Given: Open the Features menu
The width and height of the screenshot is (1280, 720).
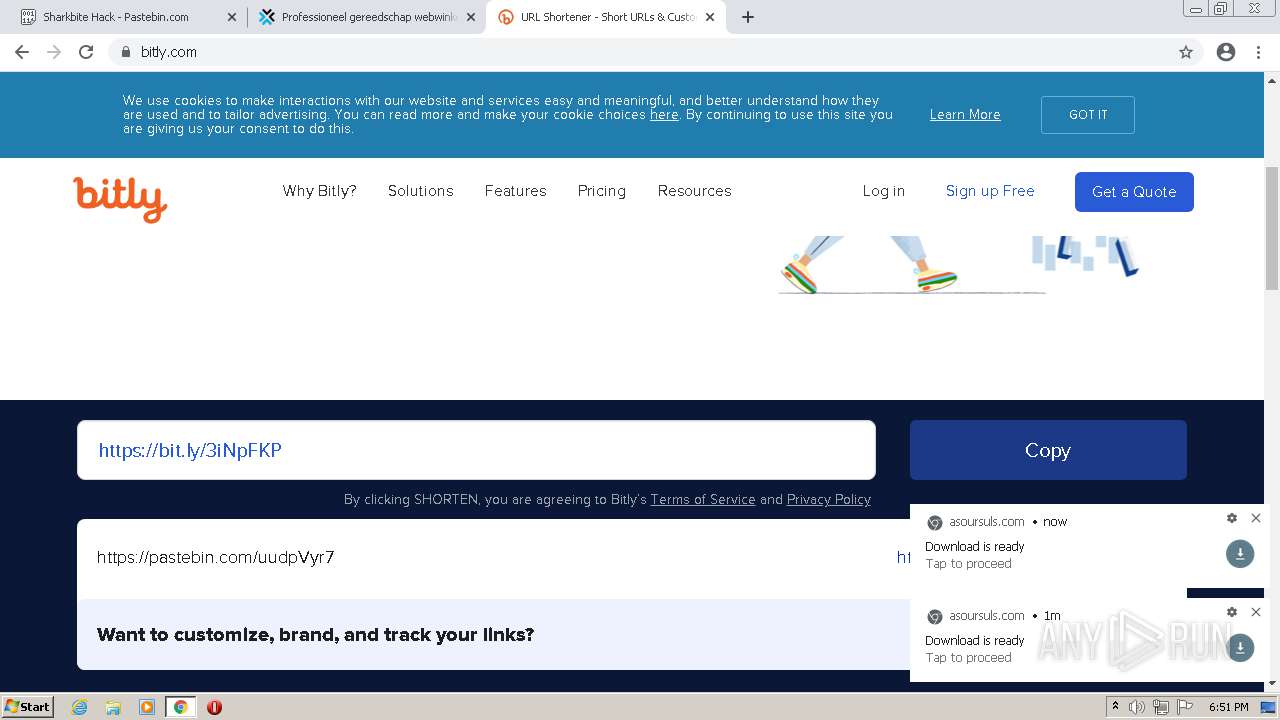Looking at the screenshot, I should 516,191.
